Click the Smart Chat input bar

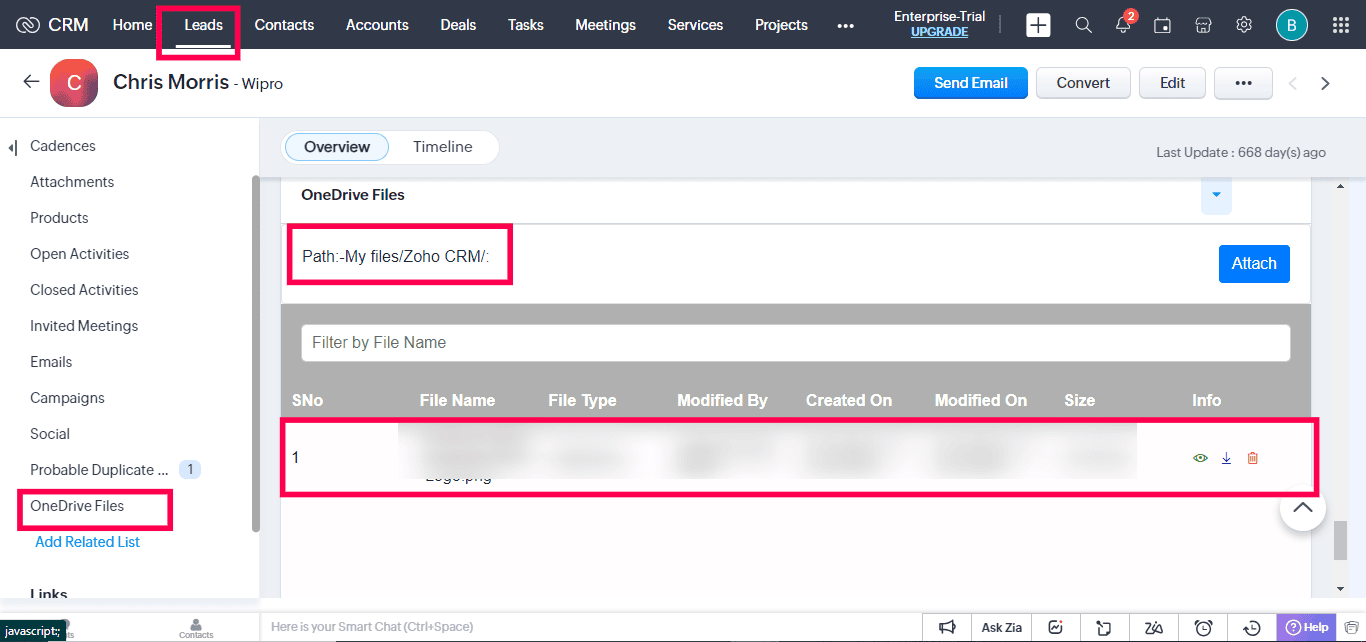(x=590, y=627)
